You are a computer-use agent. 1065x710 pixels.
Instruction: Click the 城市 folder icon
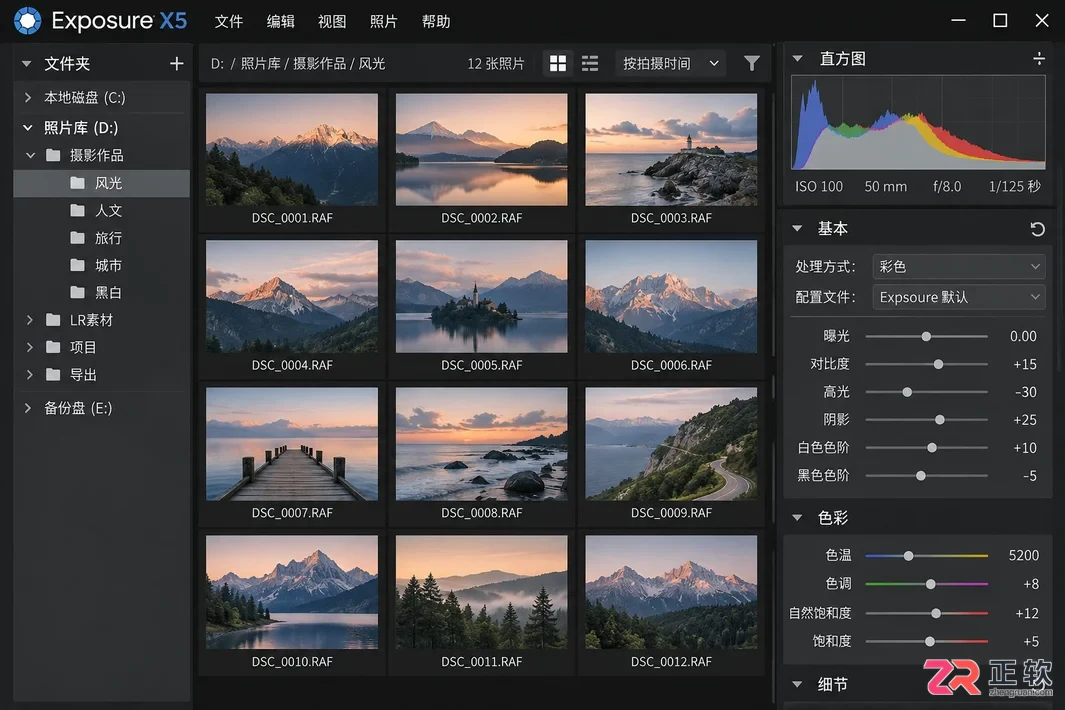point(77,265)
